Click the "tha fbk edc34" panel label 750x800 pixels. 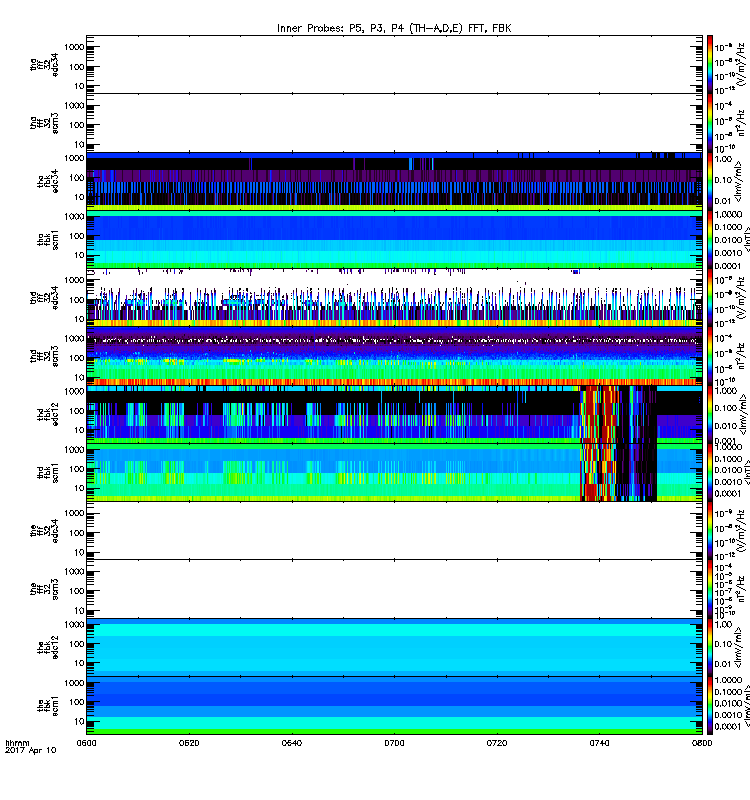pos(47,181)
